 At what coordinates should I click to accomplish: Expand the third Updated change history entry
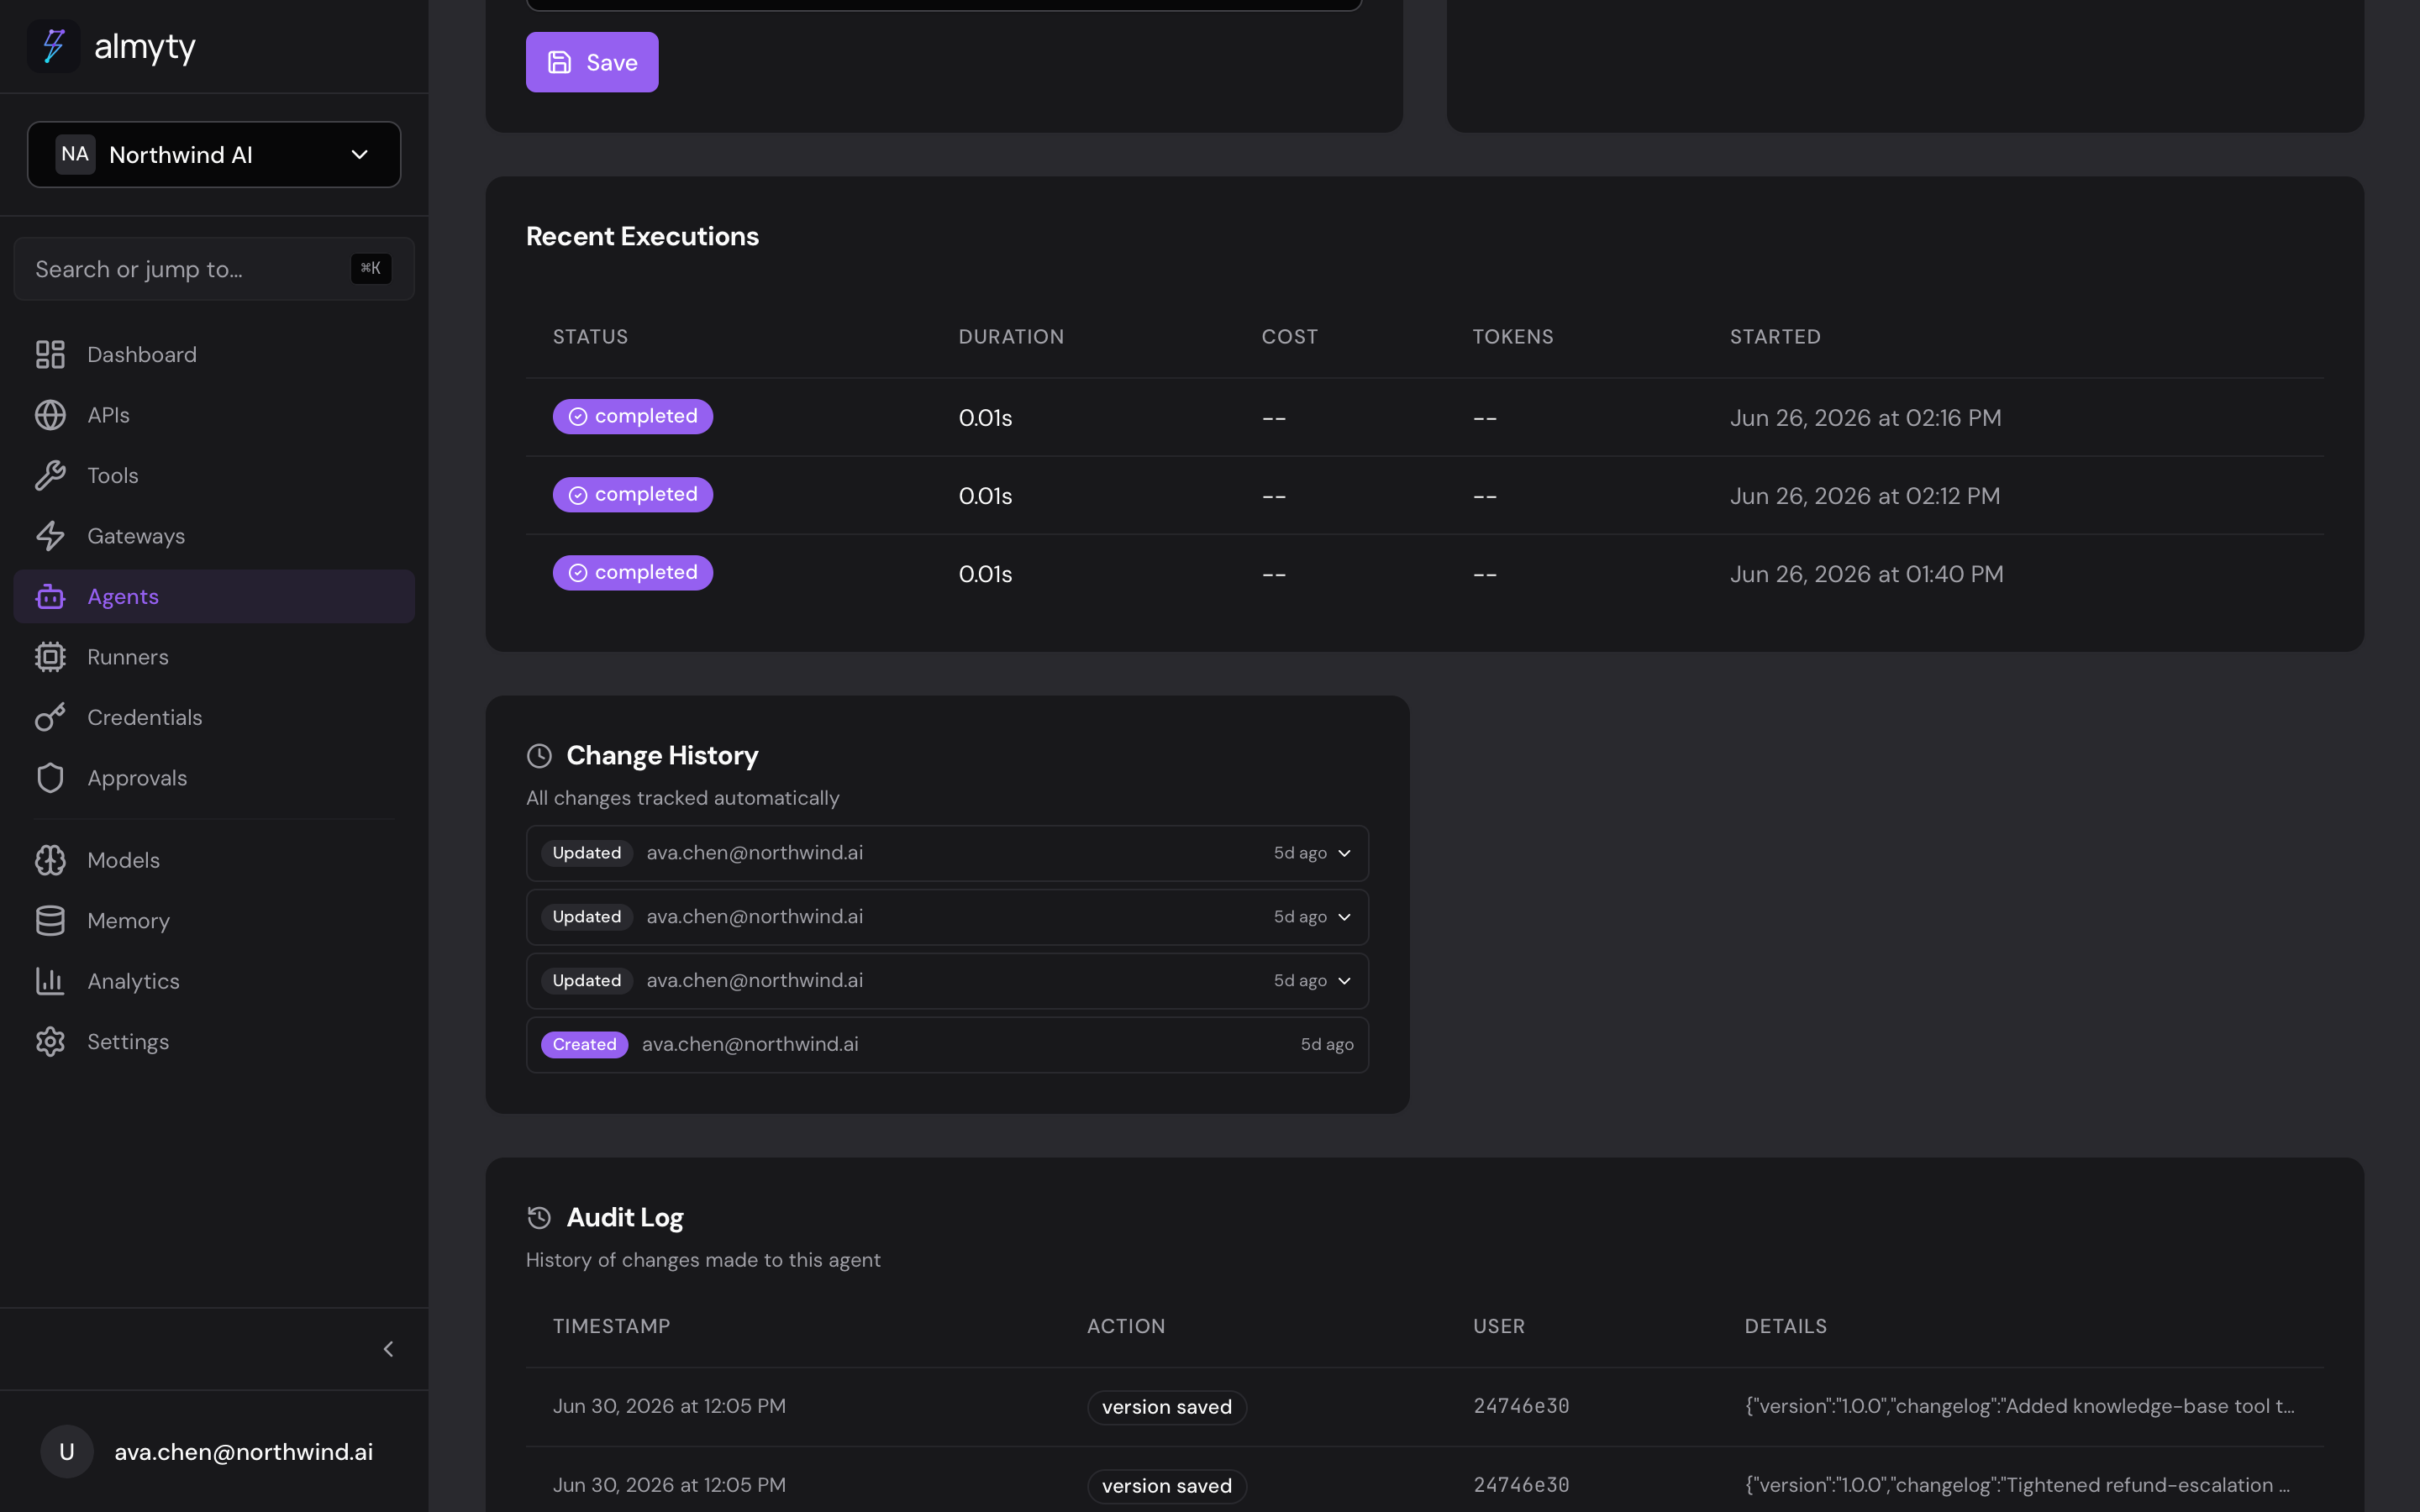(x=947, y=981)
